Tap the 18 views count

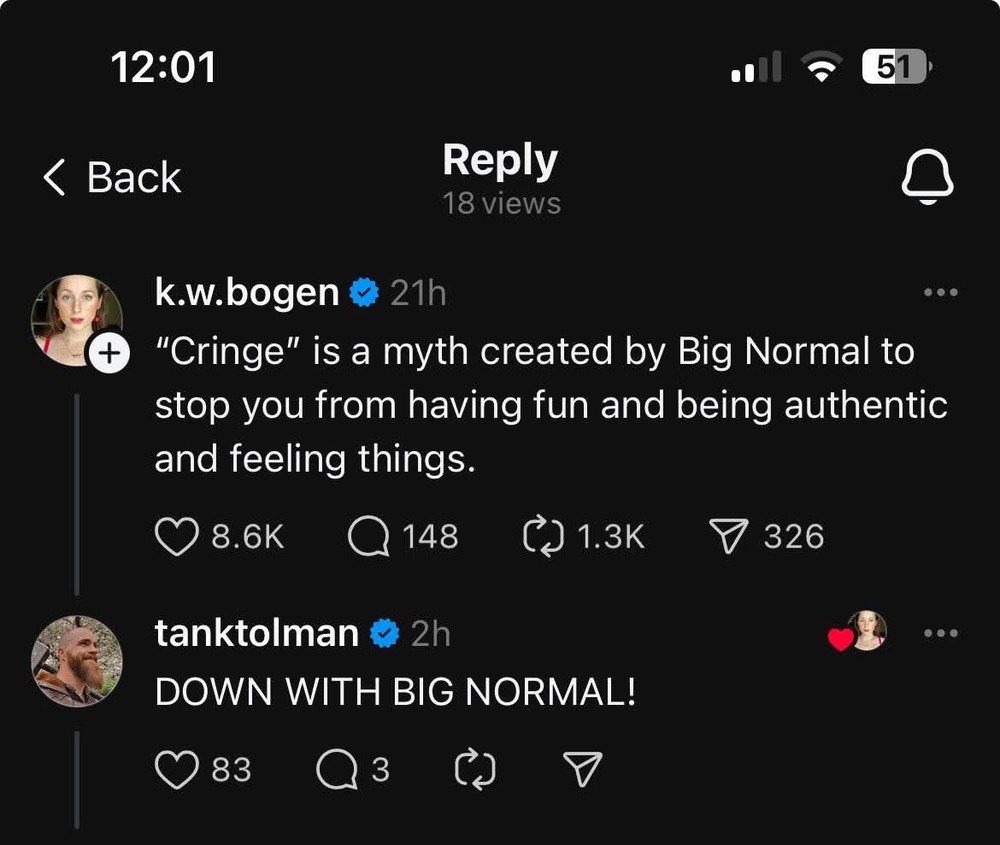tap(501, 203)
